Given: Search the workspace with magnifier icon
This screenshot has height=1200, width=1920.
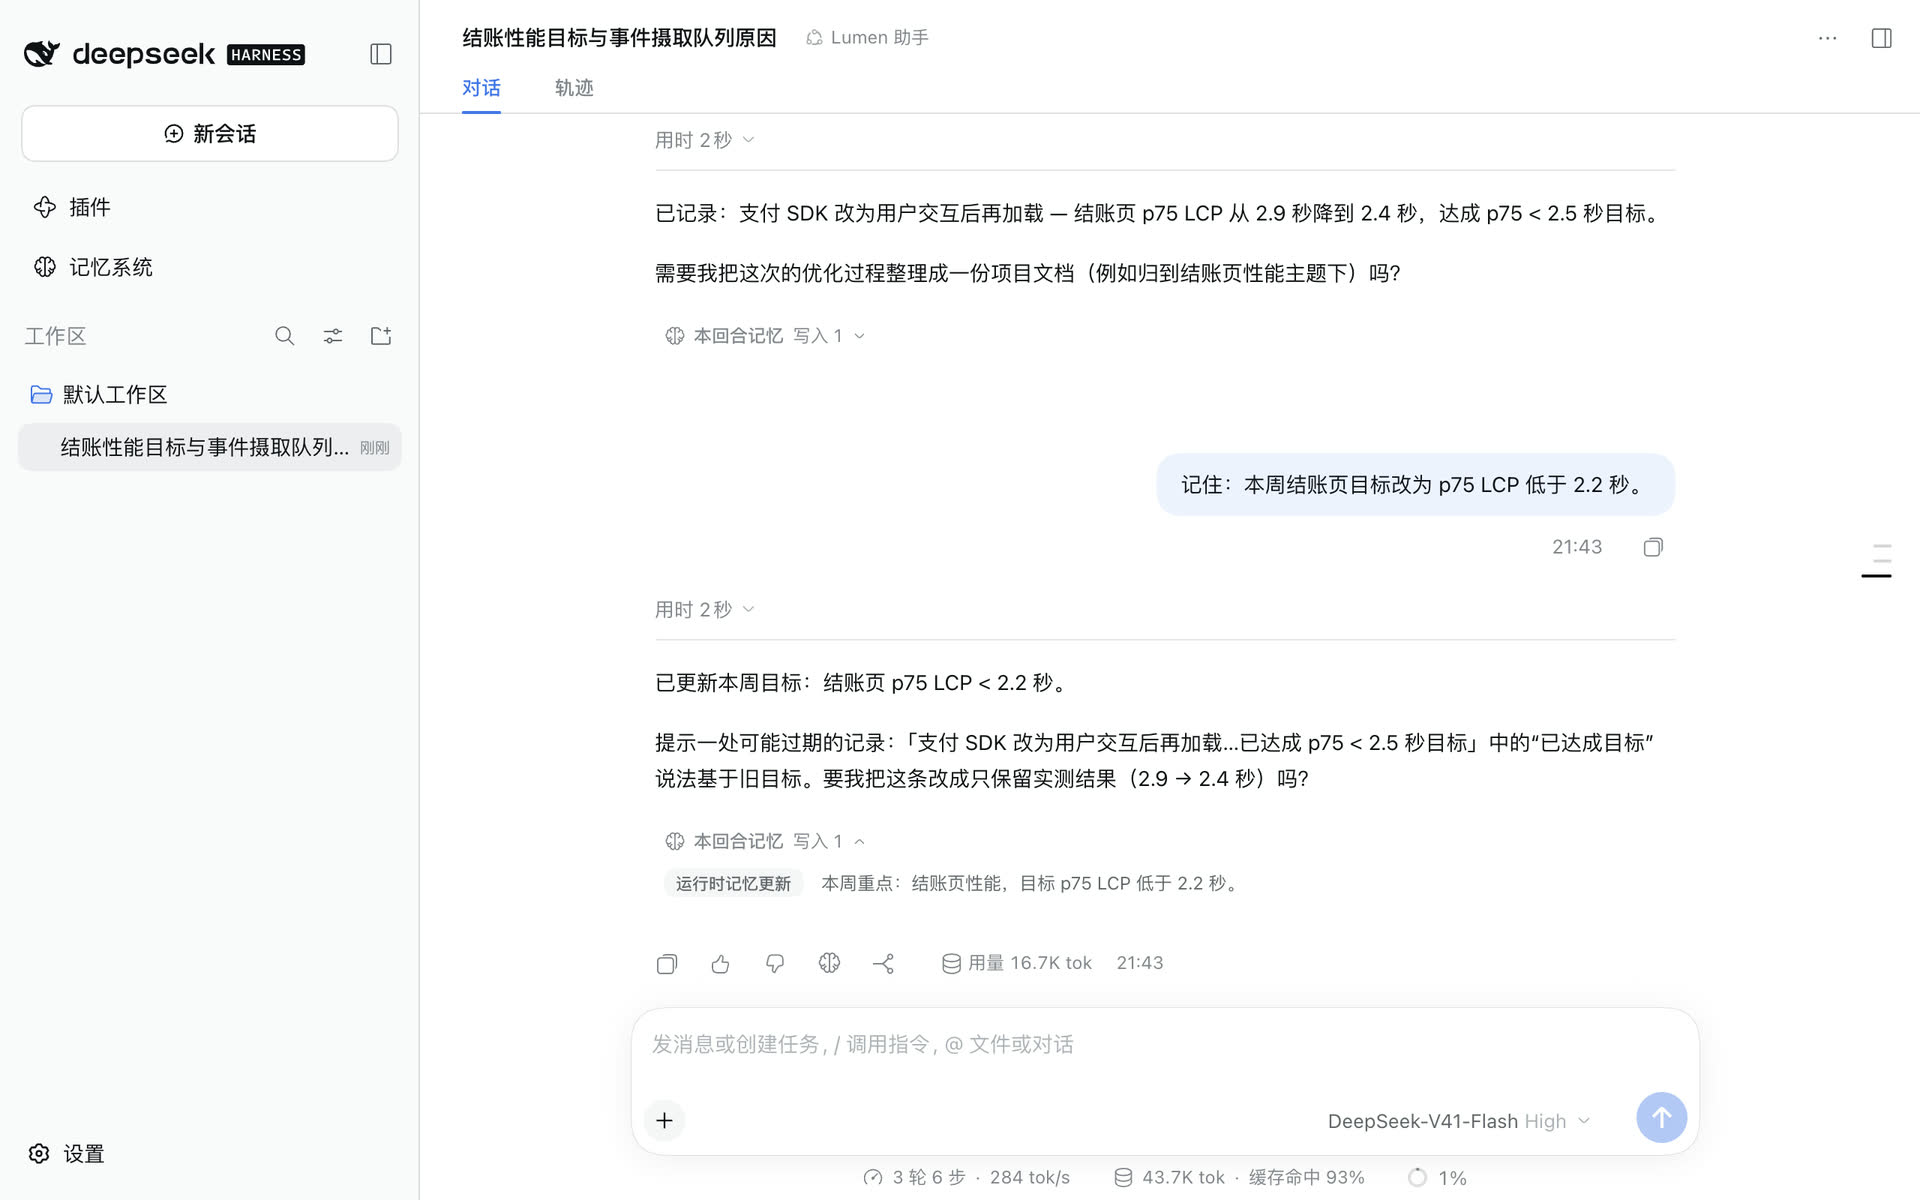Looking at the screenshot, I should [284, 336].
